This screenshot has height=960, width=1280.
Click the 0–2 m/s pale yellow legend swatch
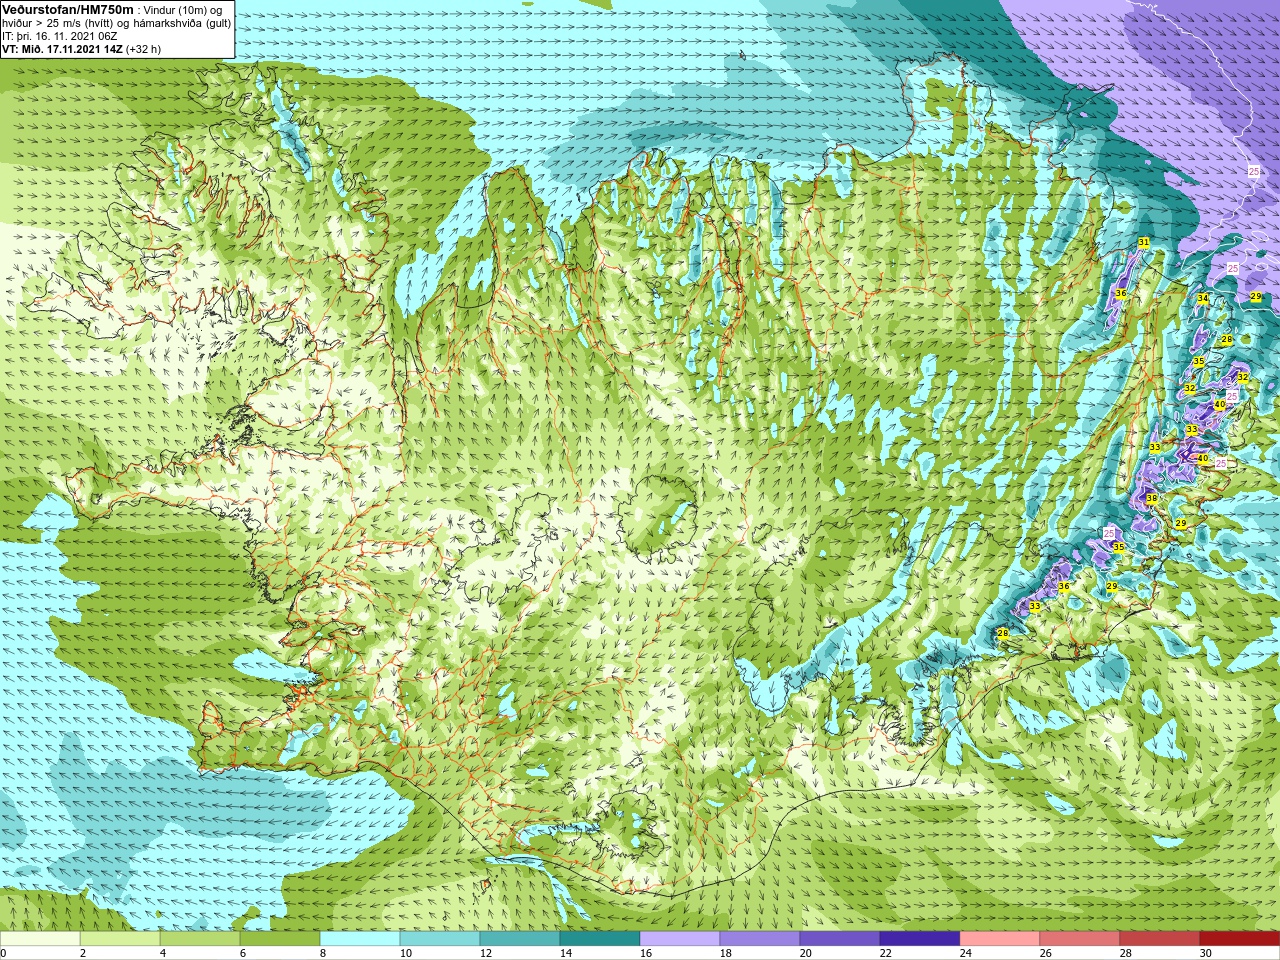point(40,938)
